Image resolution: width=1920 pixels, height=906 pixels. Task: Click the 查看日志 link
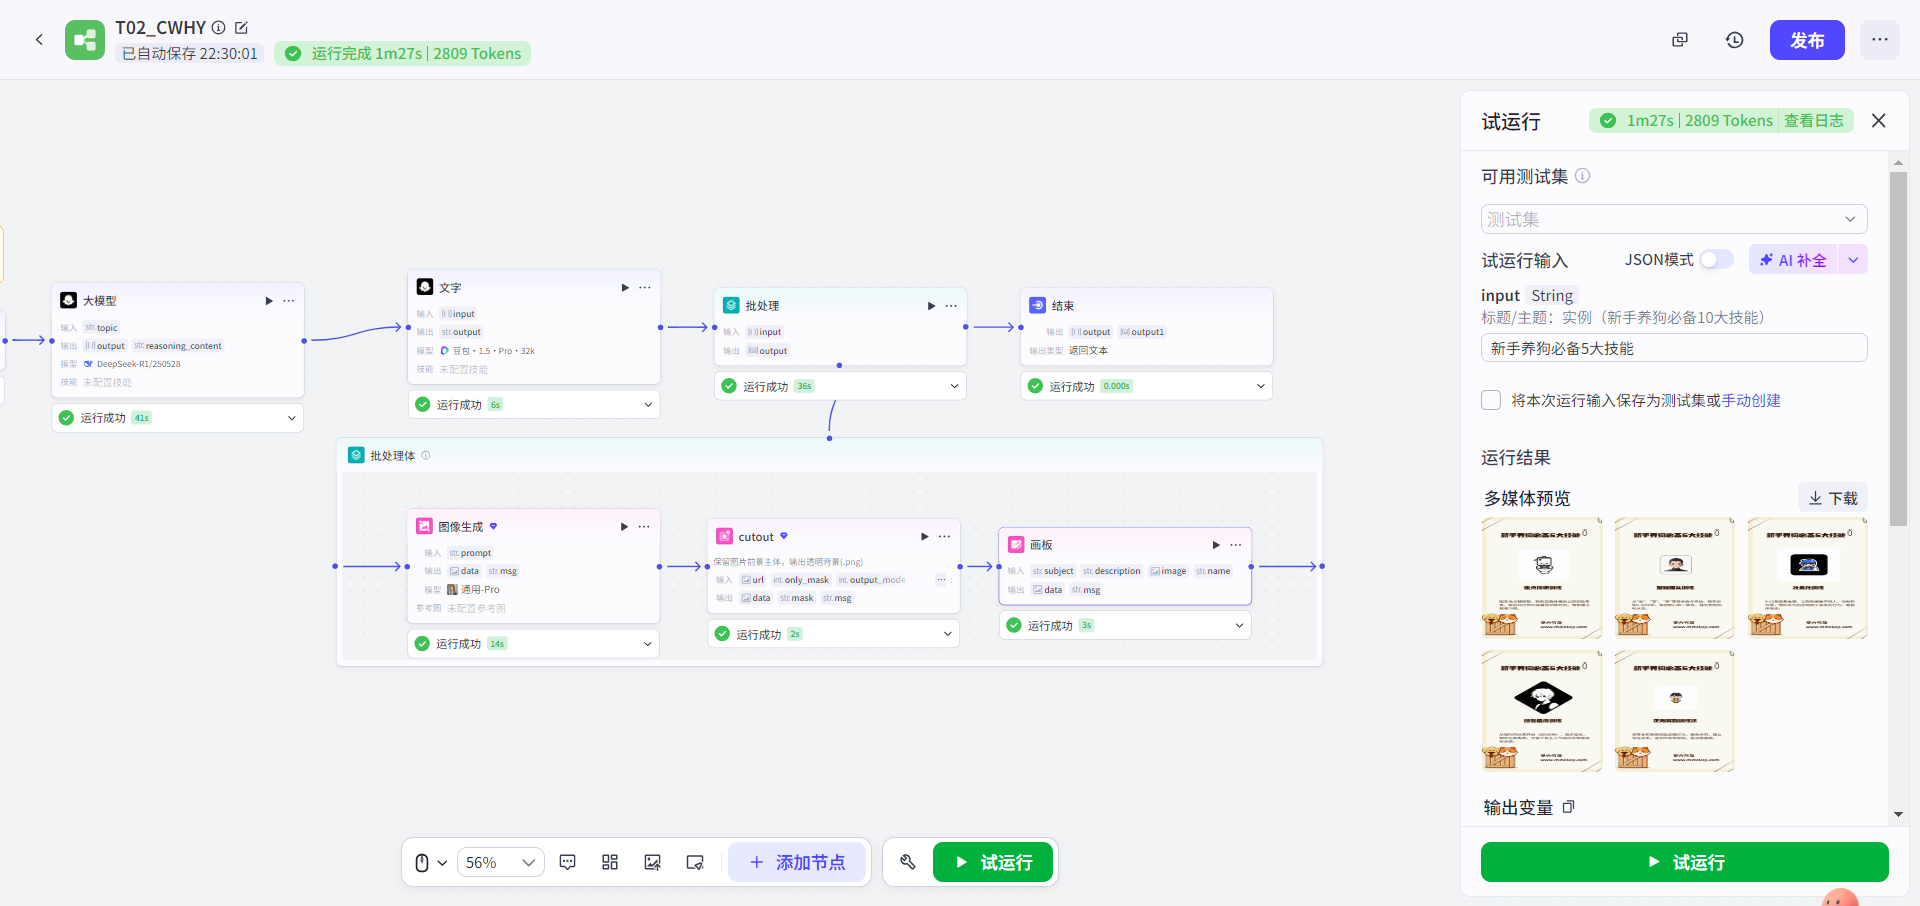click(x=1813, y=121)
